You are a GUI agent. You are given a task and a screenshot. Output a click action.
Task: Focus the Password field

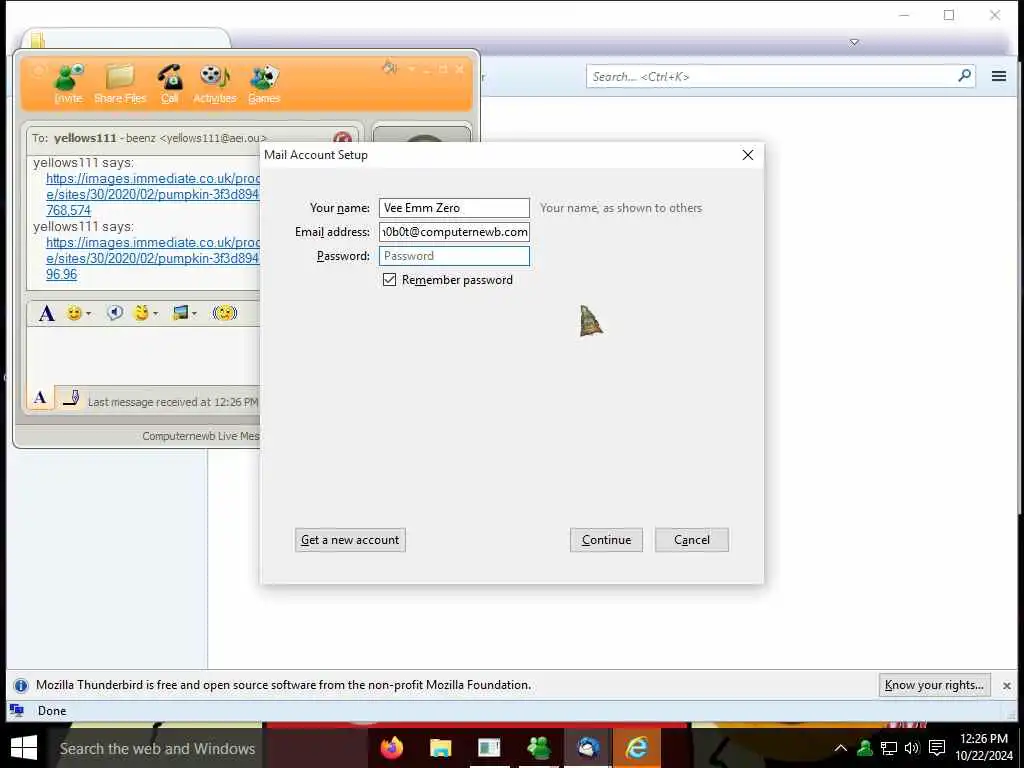click(454, 256)
